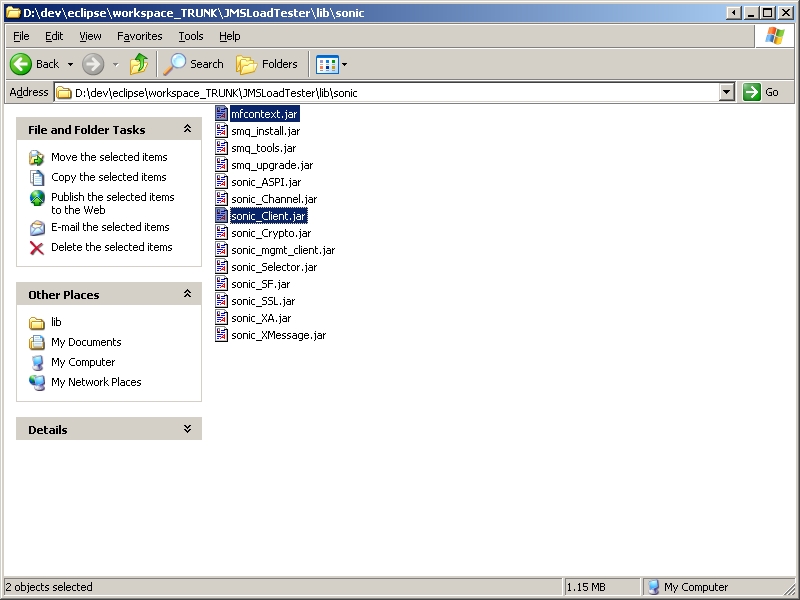Click Delete the selected items
The width and height of the screenshot is (800, 600).
(x=112, y=247)
